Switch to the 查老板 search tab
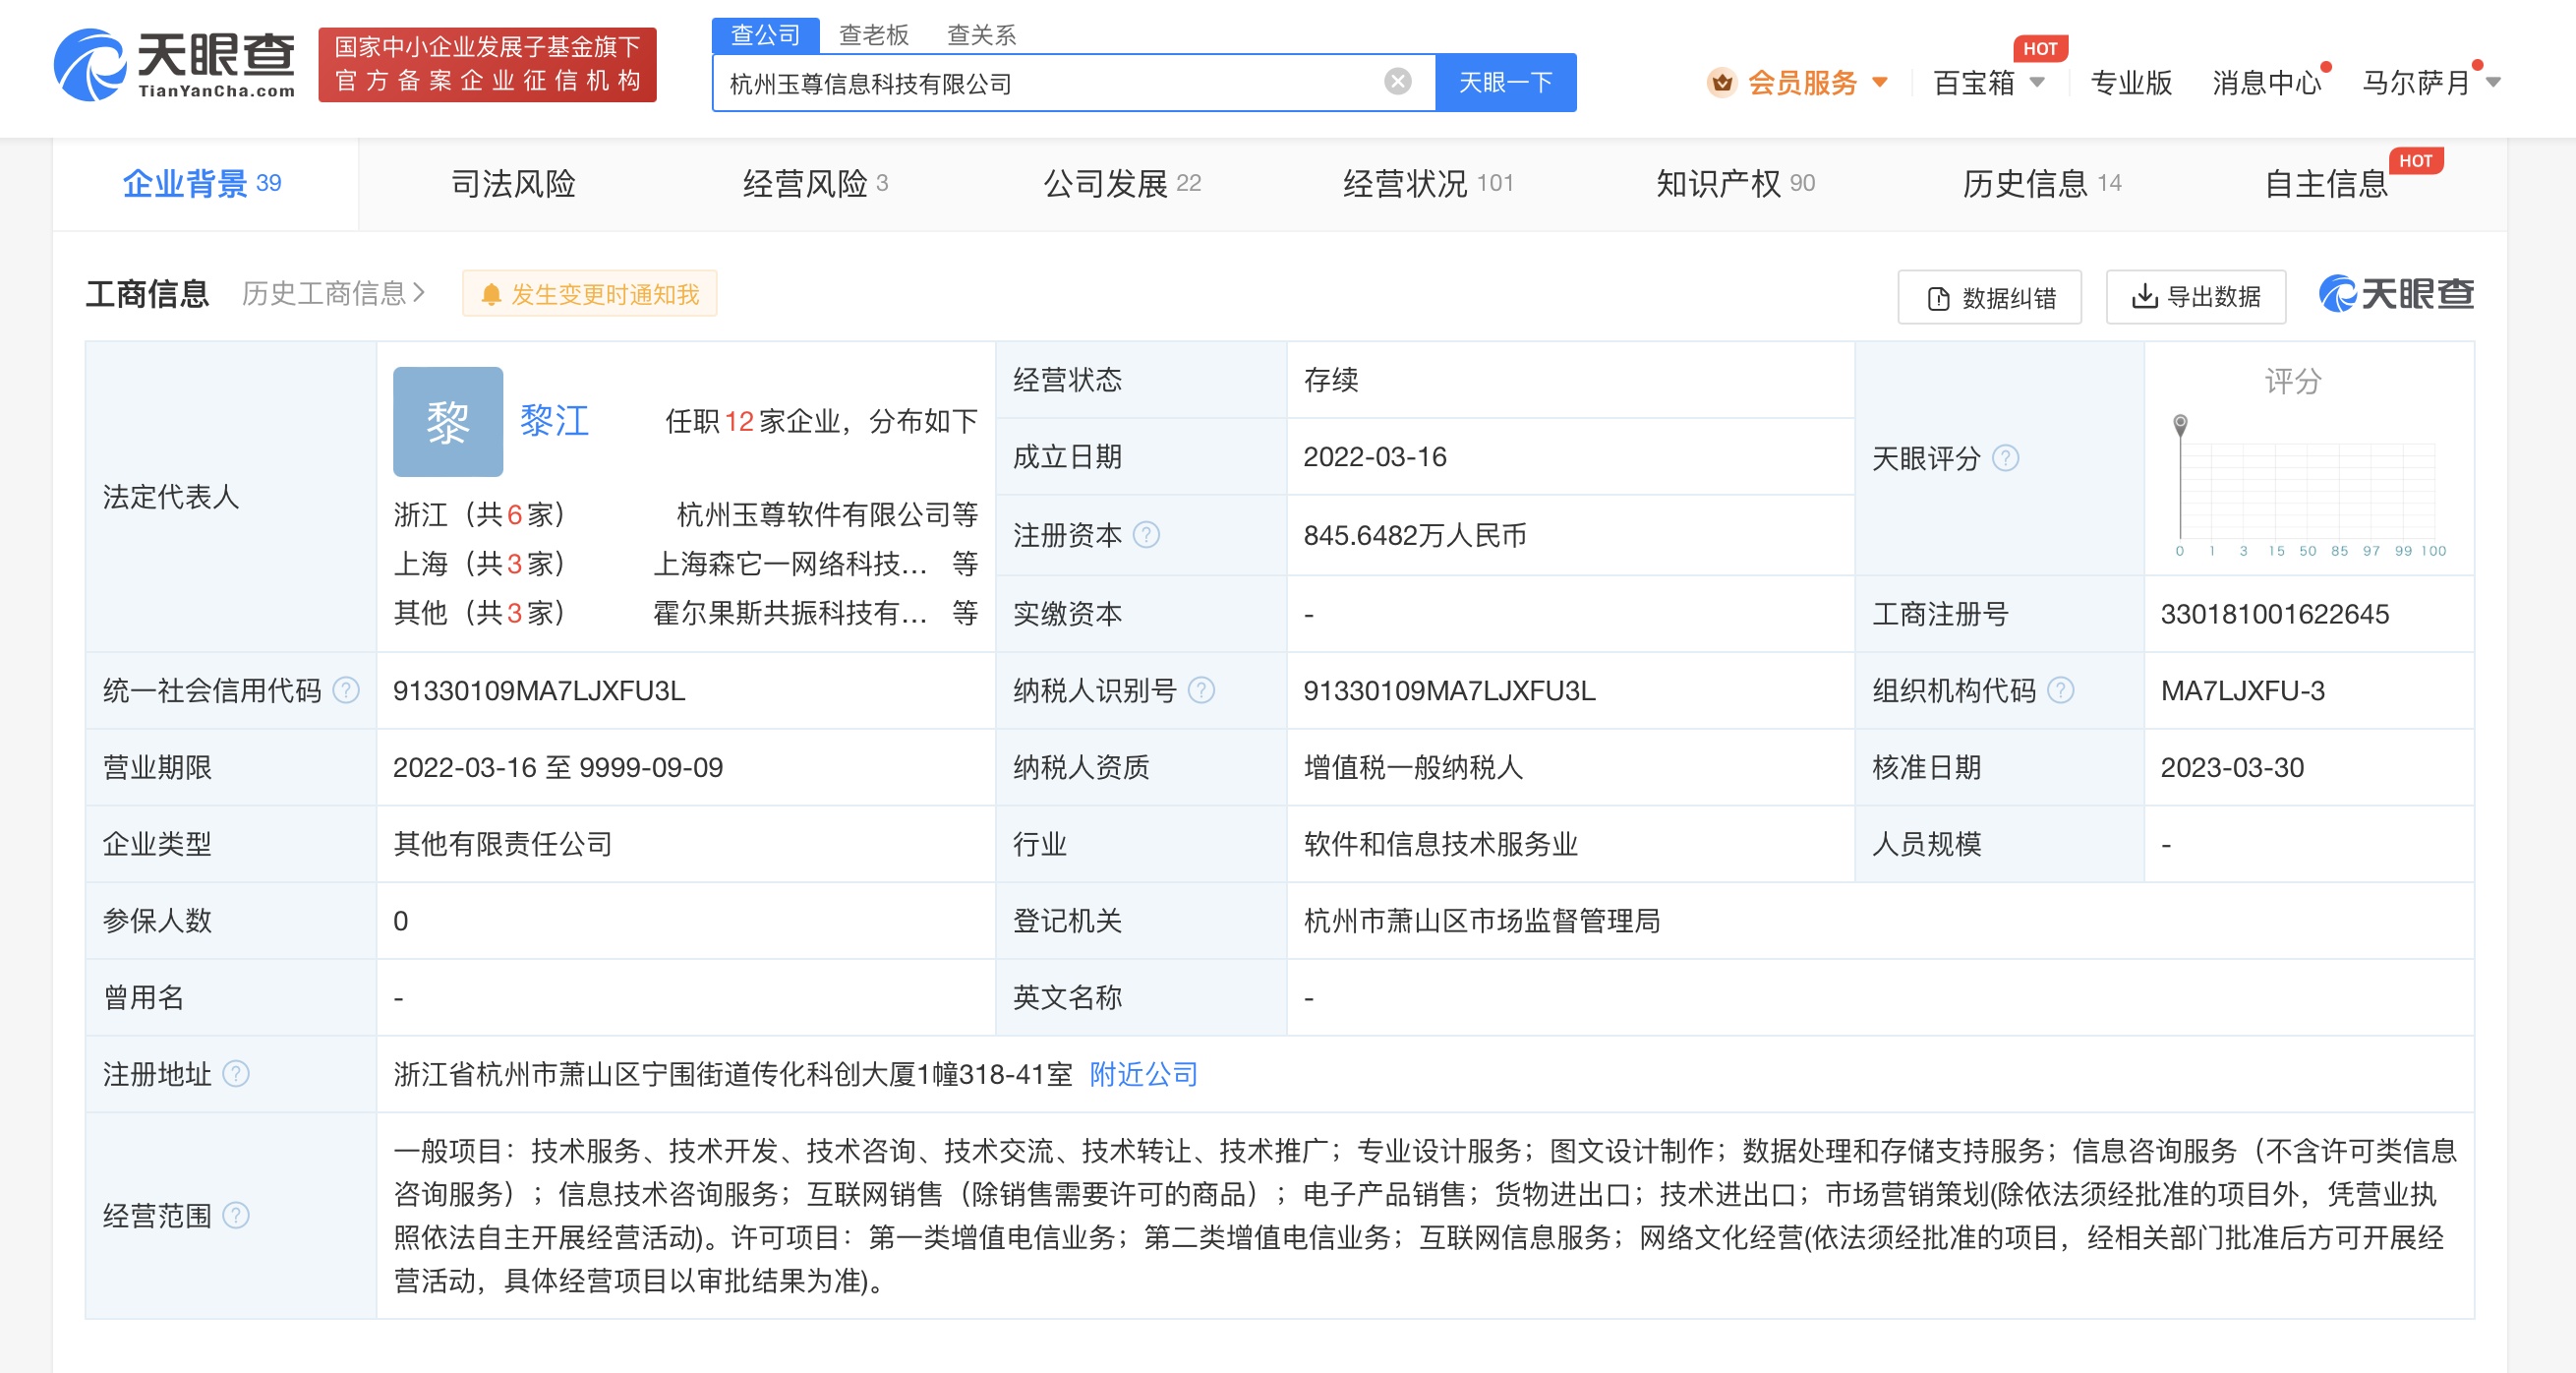The height and width of the screenshot is (1373, 2576). [x=873, y=35]
